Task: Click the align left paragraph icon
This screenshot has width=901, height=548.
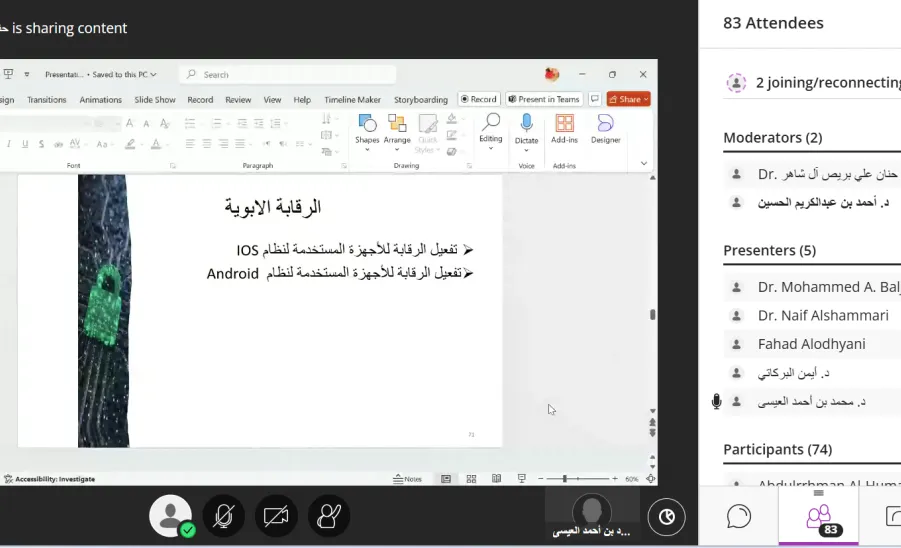Action: point(190,144)
